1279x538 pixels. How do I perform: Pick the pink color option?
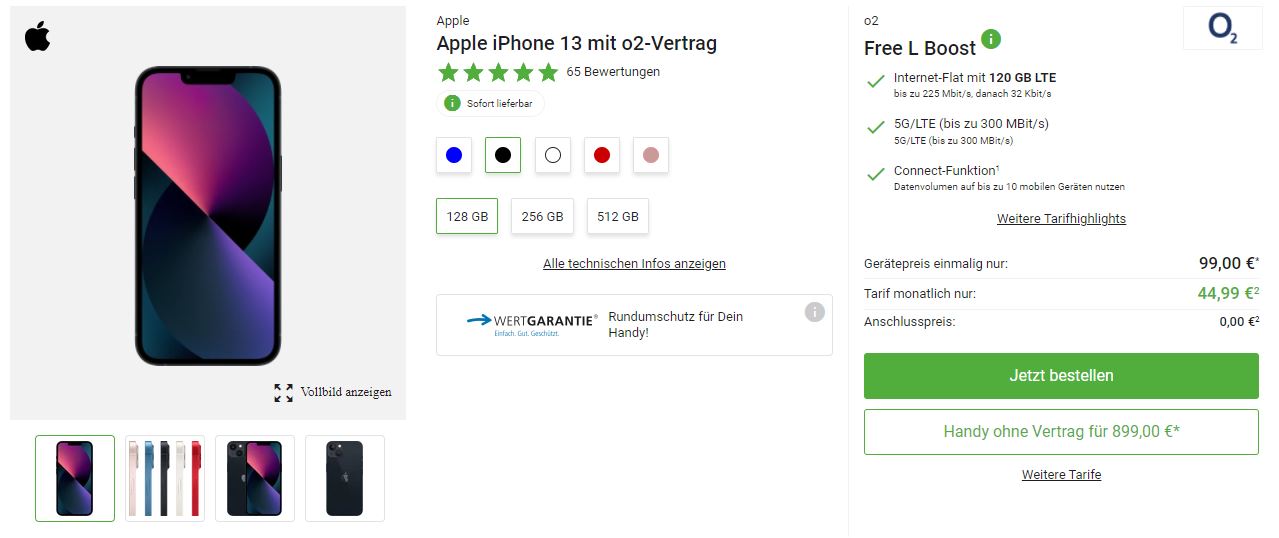tap(650, 155)
